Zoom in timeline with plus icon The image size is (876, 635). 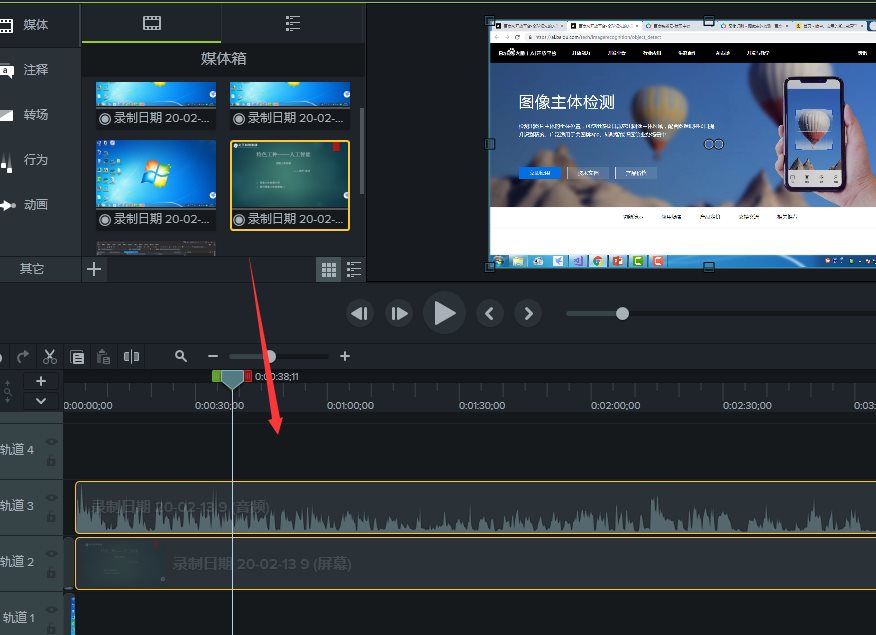pyautogui.click(x=345, y=356)
